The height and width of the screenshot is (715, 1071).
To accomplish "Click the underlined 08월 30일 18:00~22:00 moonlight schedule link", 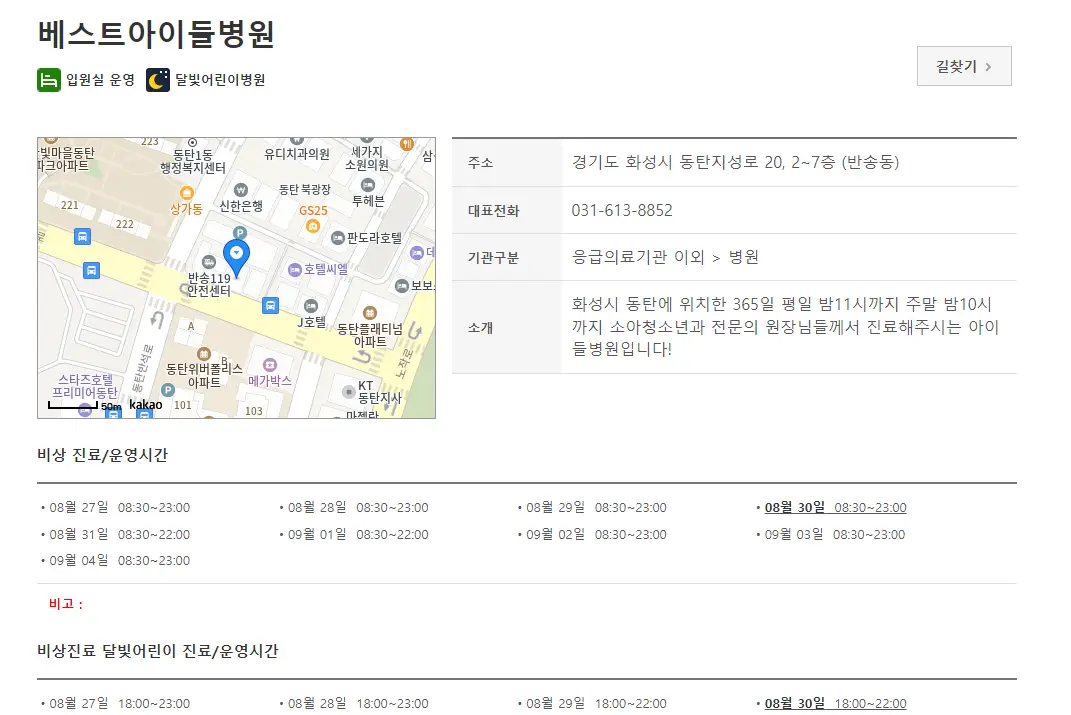I will point(834,703).
